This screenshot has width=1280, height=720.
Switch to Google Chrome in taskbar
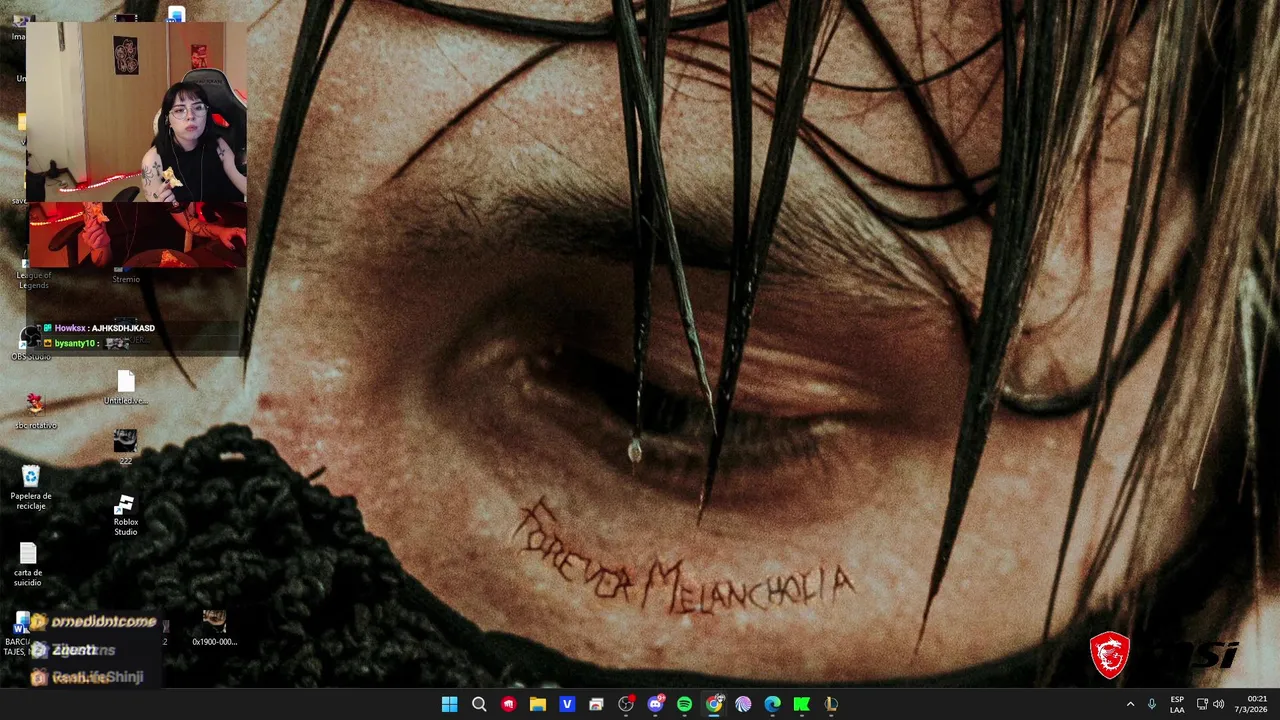[x=714, y=704]
